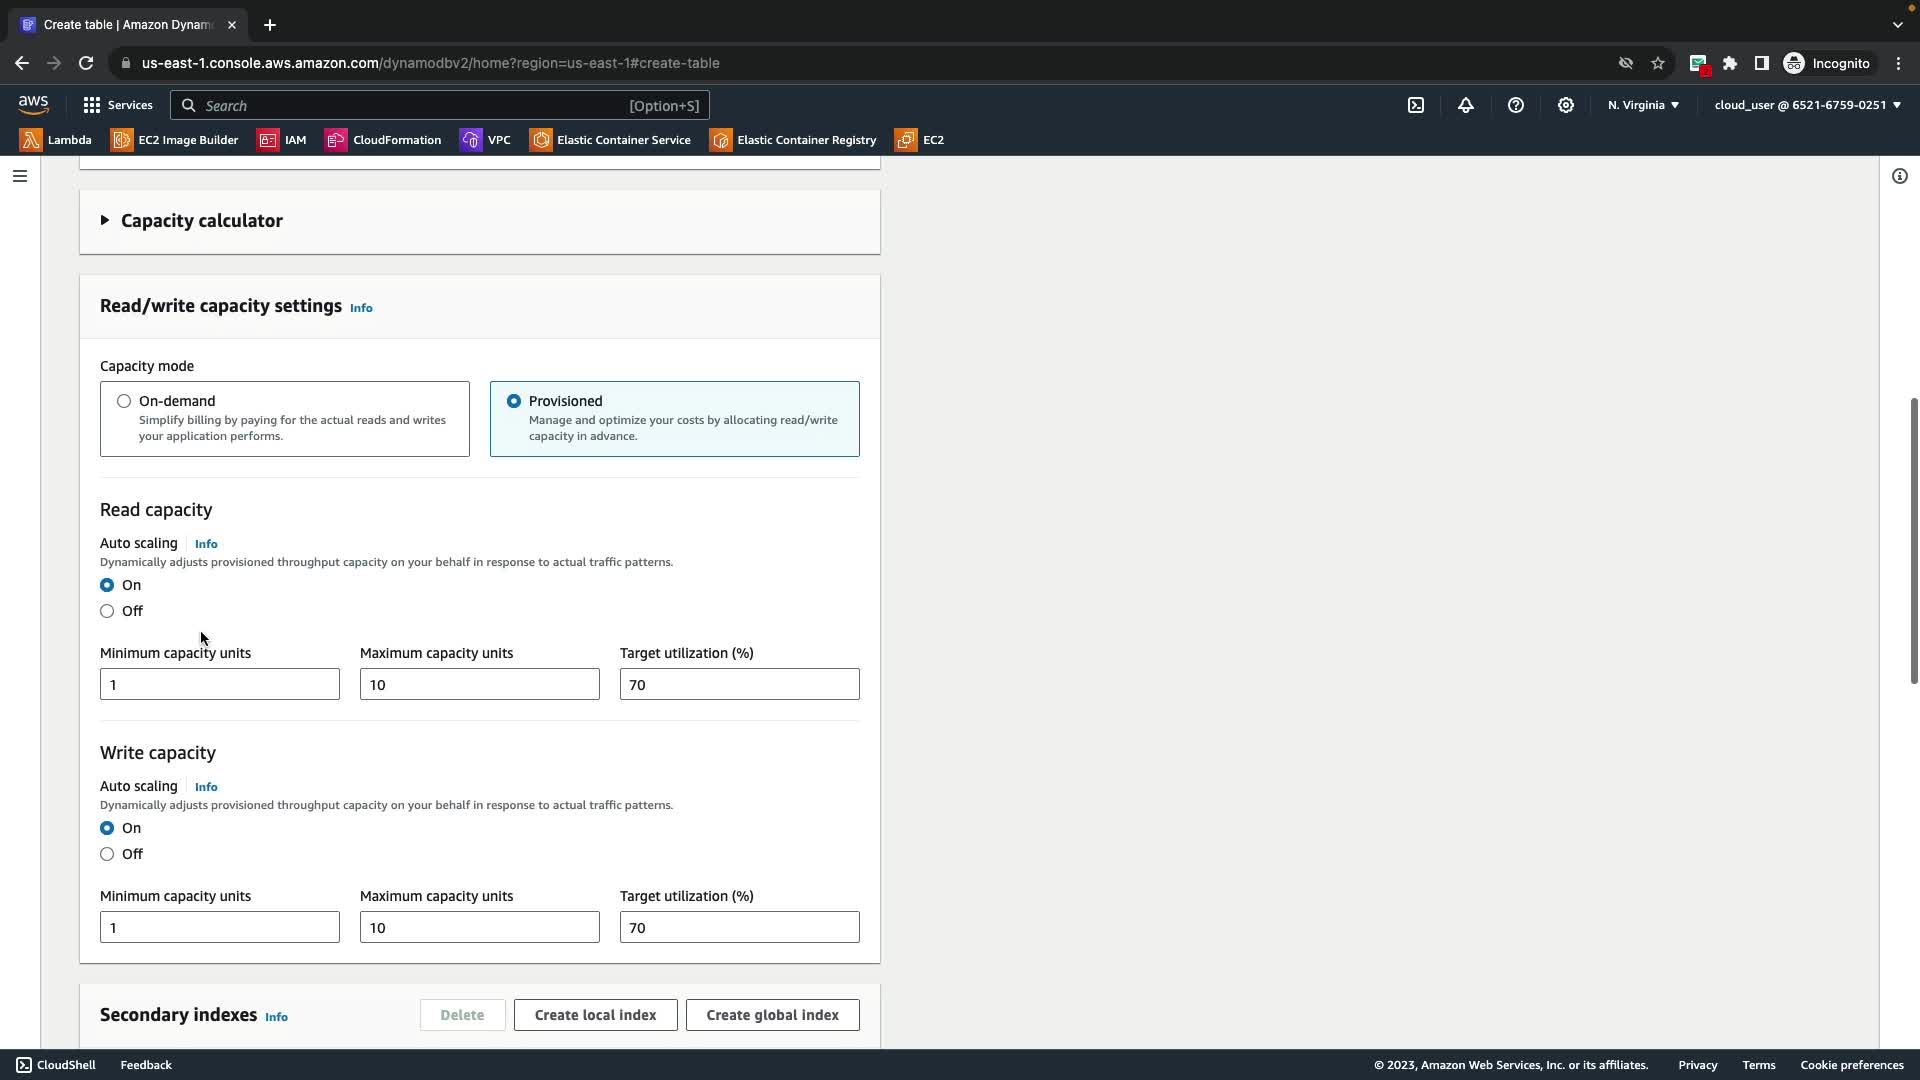1920x1080 pixels.
Task: Click Read capacity Maximum capacity units field
Action: coord(479,685)
